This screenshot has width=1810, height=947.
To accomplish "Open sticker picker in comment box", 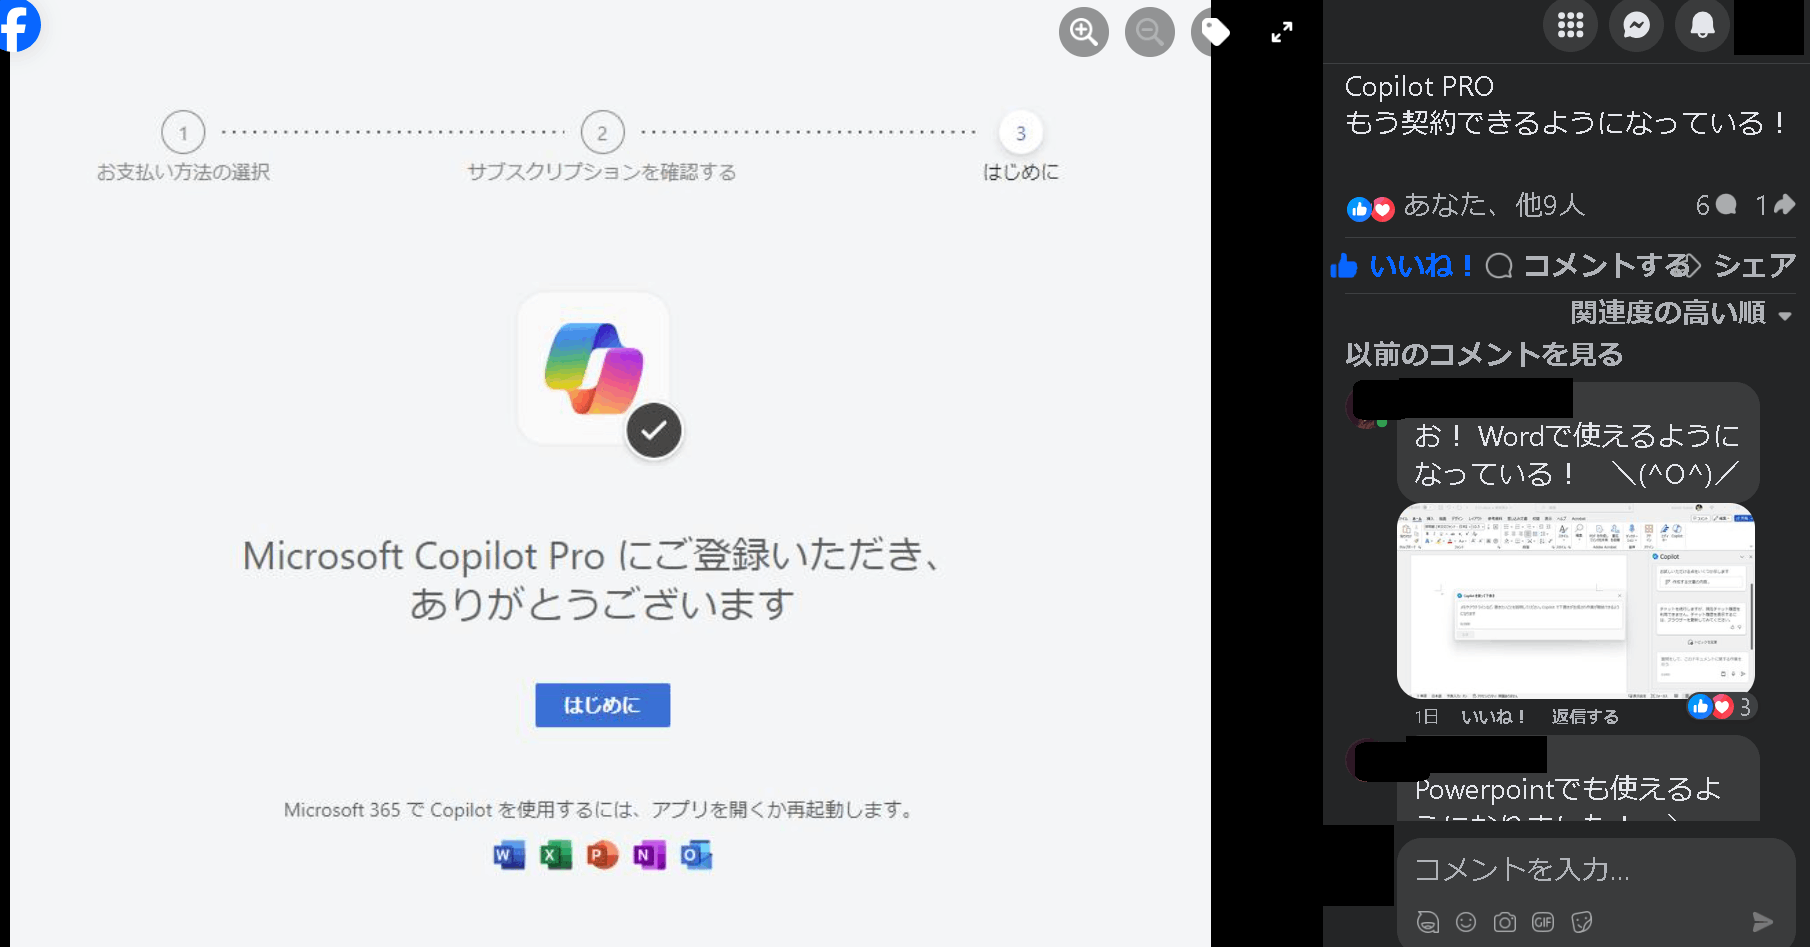I will click(x=1581, y=922).
